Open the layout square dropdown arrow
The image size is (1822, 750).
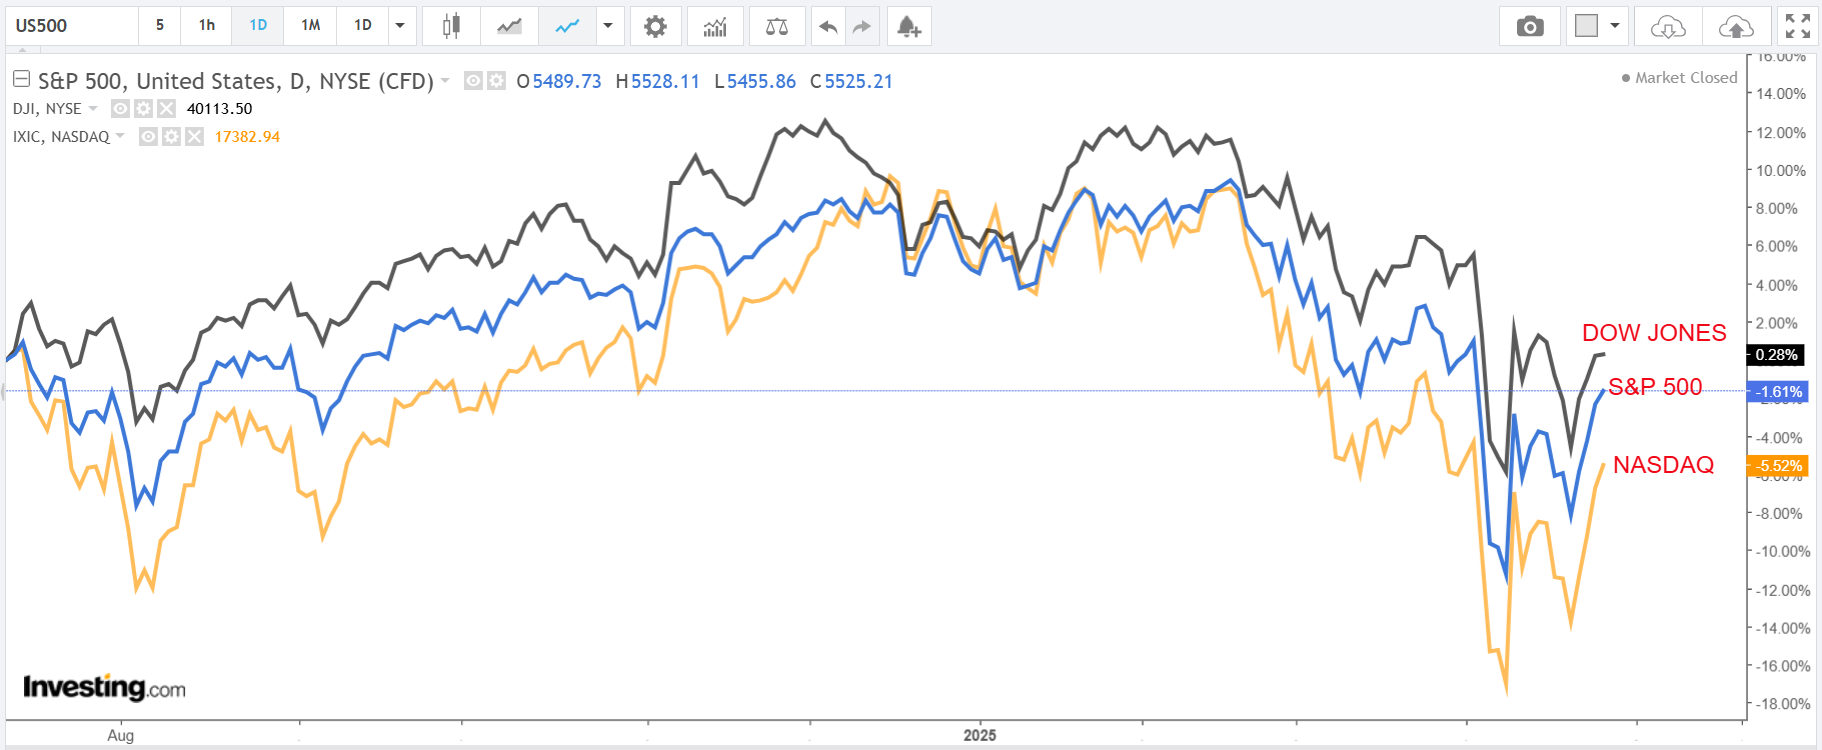tap(1615, 26)
